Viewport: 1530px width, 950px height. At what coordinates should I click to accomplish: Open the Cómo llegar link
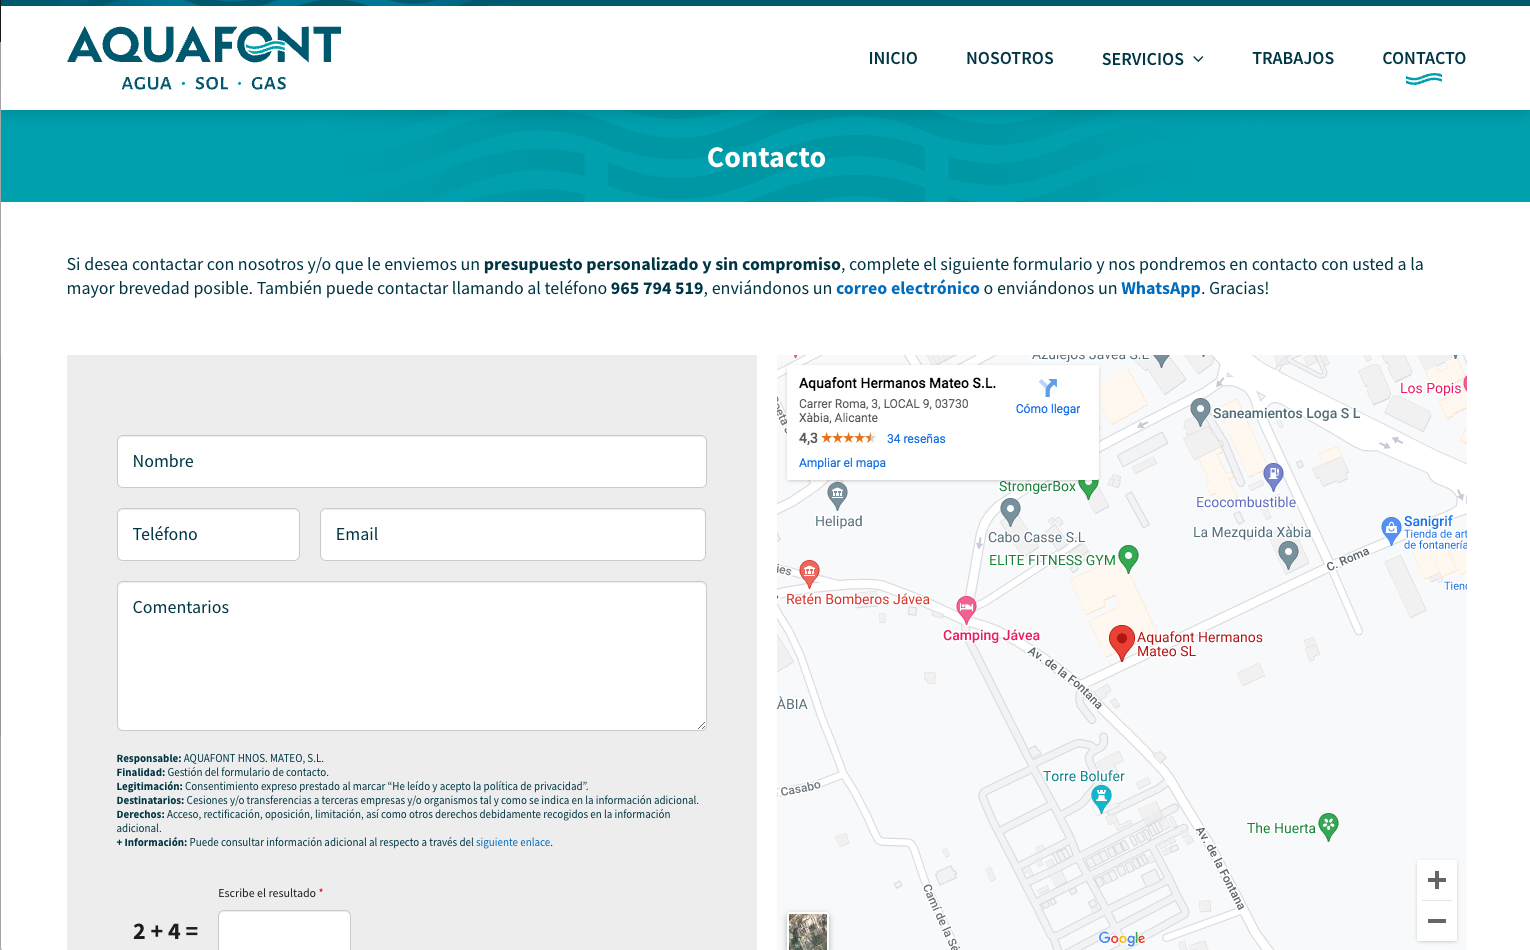(x=1048, y=409)
